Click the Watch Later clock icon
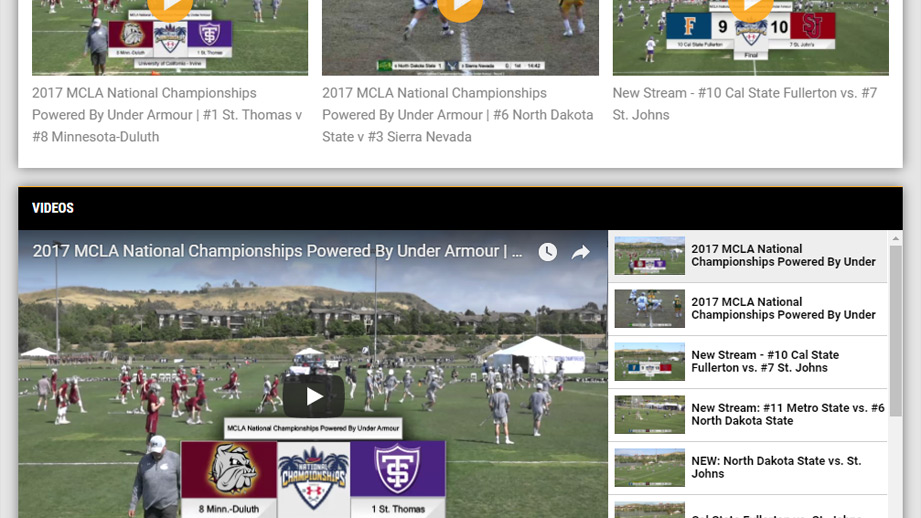The width and height of the screenshot is (921, 518). point(547,252)
